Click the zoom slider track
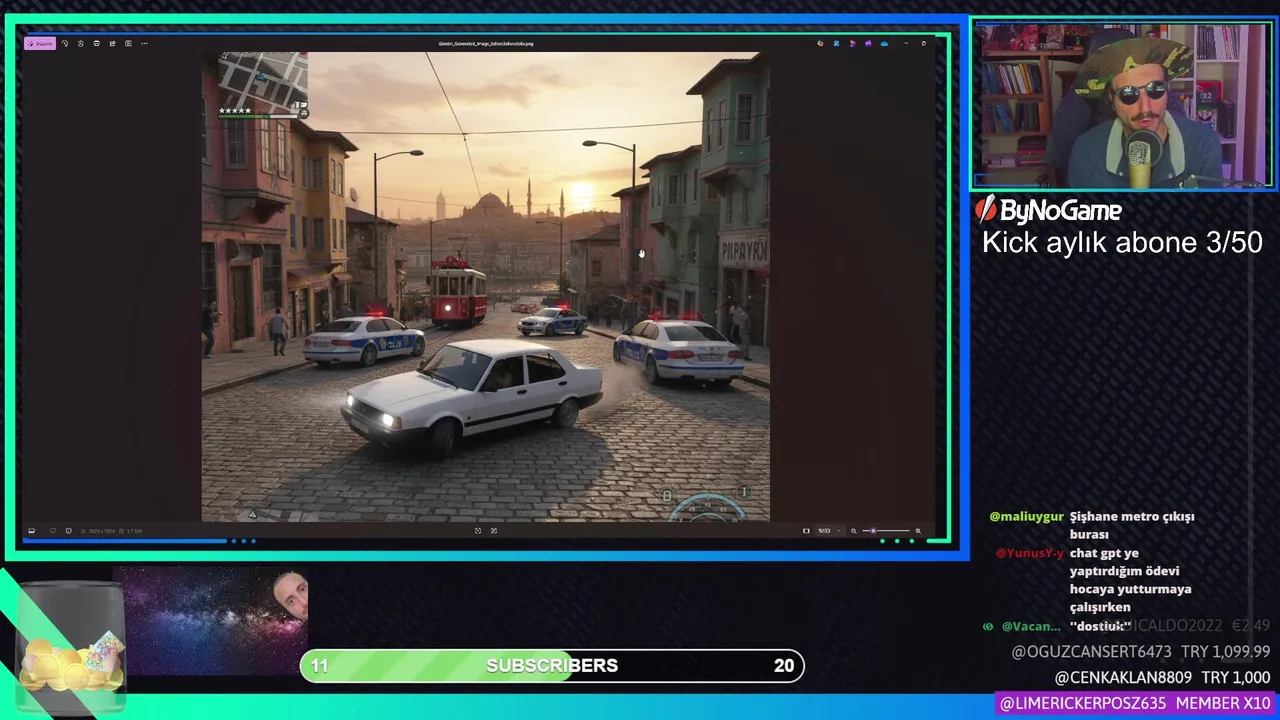The image size is (1280, 720). 886,531
